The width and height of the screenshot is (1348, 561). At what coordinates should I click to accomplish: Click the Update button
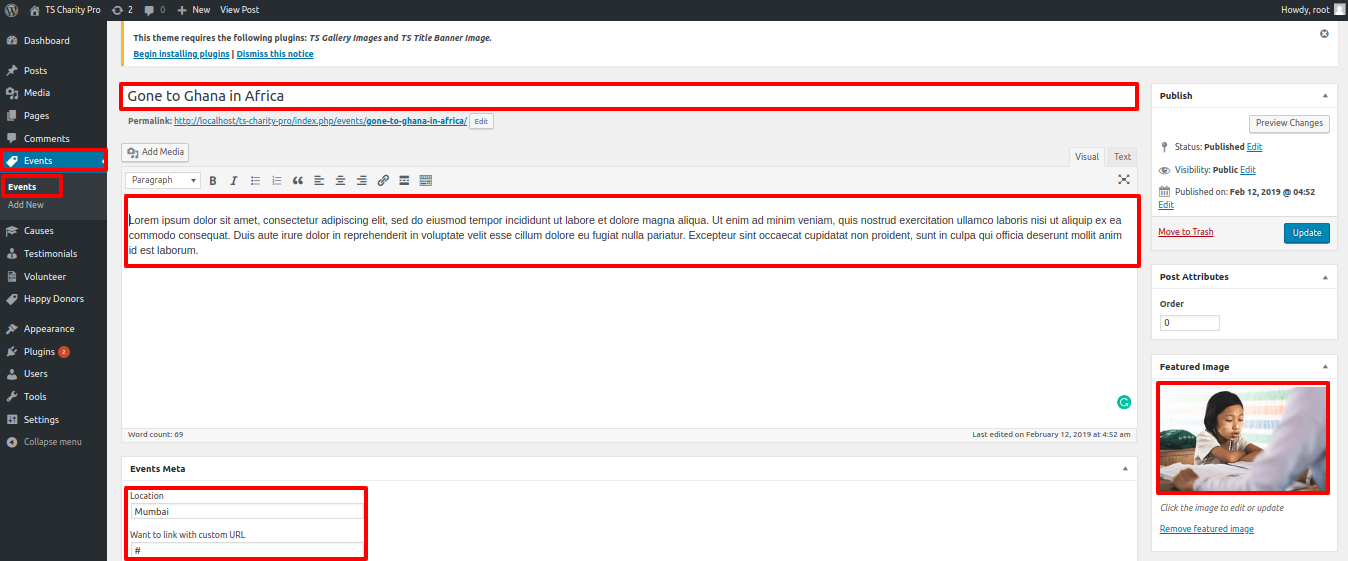click(x=1306, y=233)
